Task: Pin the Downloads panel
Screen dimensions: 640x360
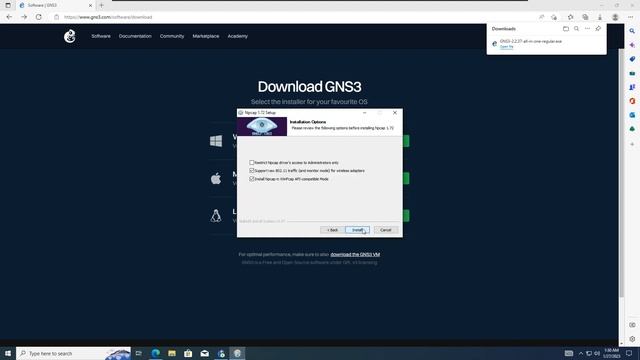Action: coord(598,29)
